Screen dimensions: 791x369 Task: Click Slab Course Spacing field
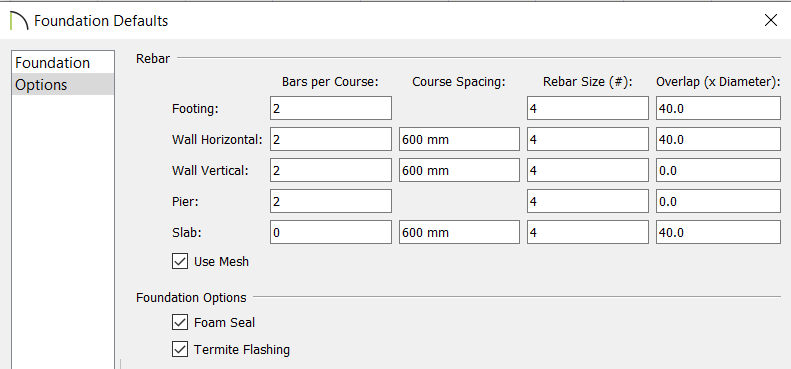459,232
